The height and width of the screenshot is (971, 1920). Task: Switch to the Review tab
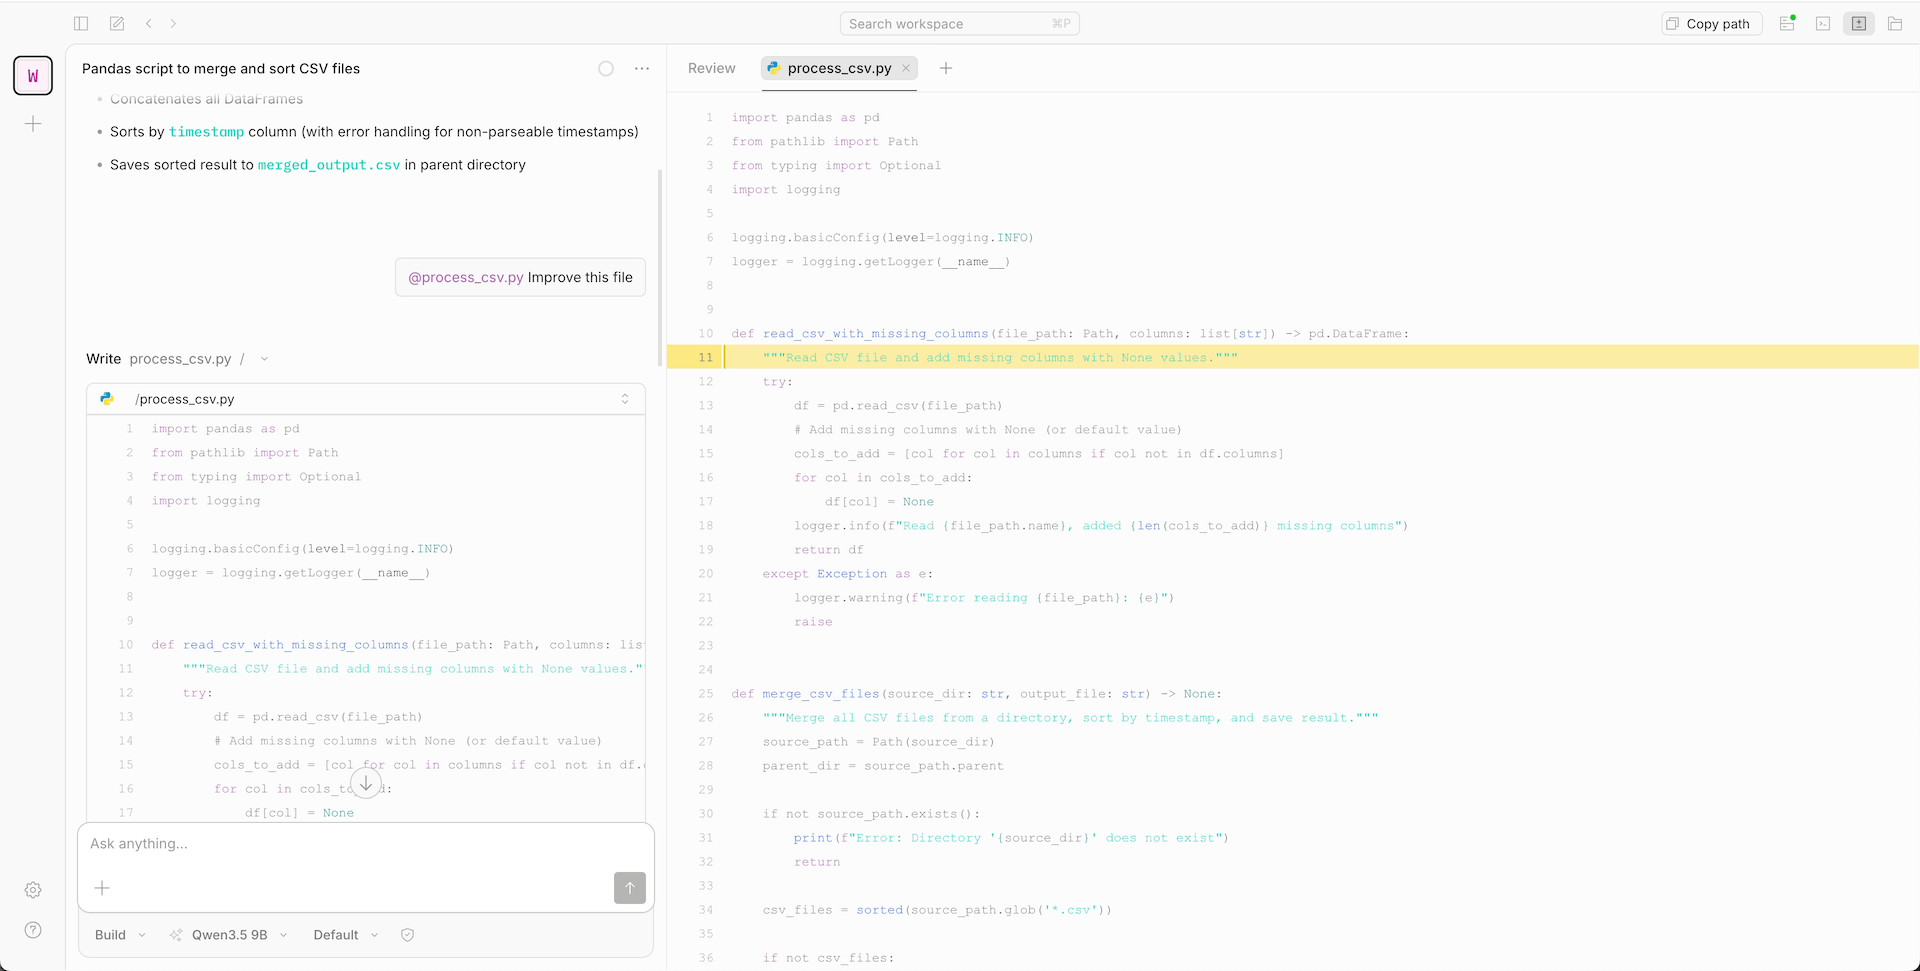711,68
